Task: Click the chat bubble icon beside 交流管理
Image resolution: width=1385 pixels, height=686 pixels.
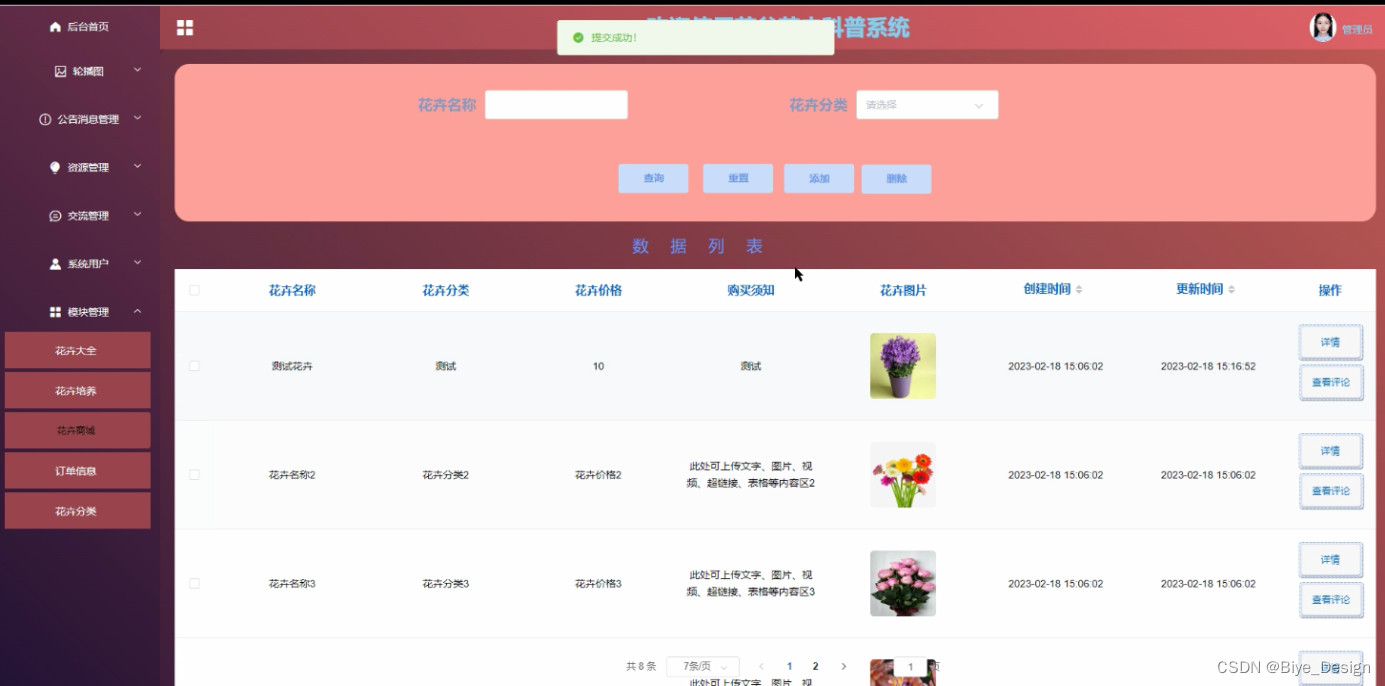Action: [55, 215]
